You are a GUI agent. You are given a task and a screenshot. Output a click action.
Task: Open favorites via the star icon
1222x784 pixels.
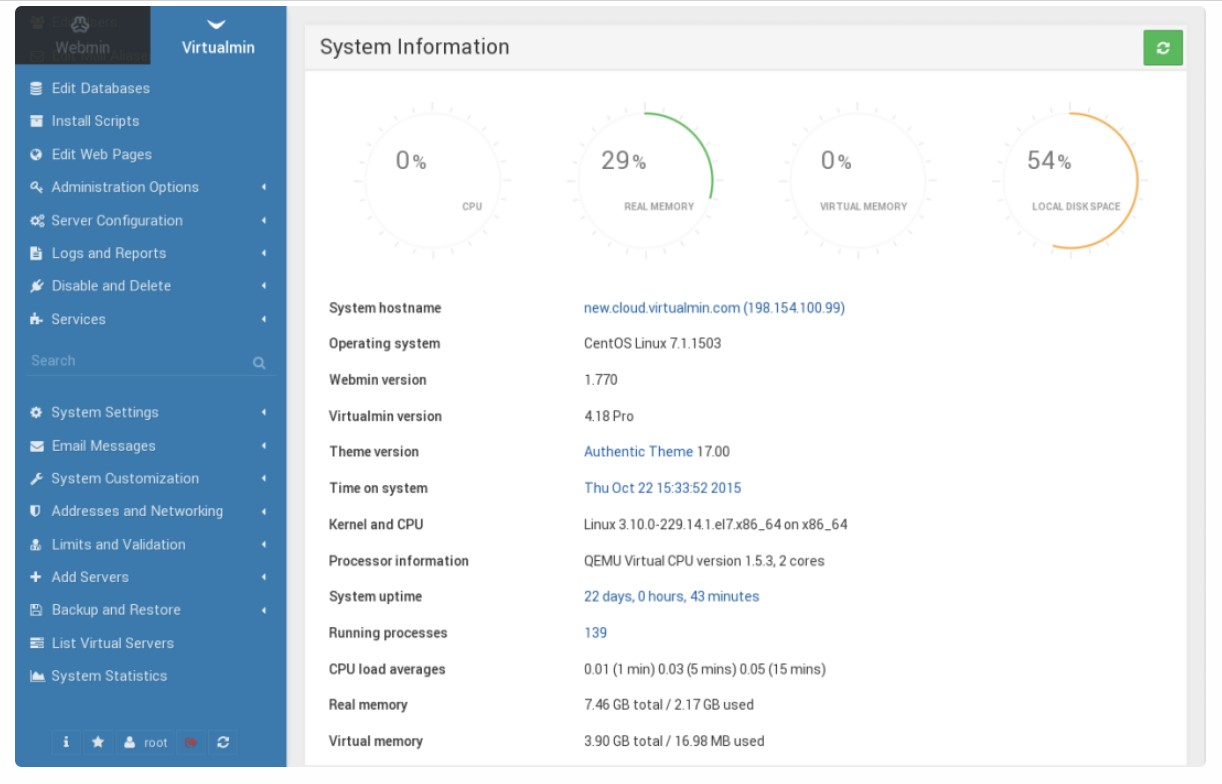coord(98,742)
